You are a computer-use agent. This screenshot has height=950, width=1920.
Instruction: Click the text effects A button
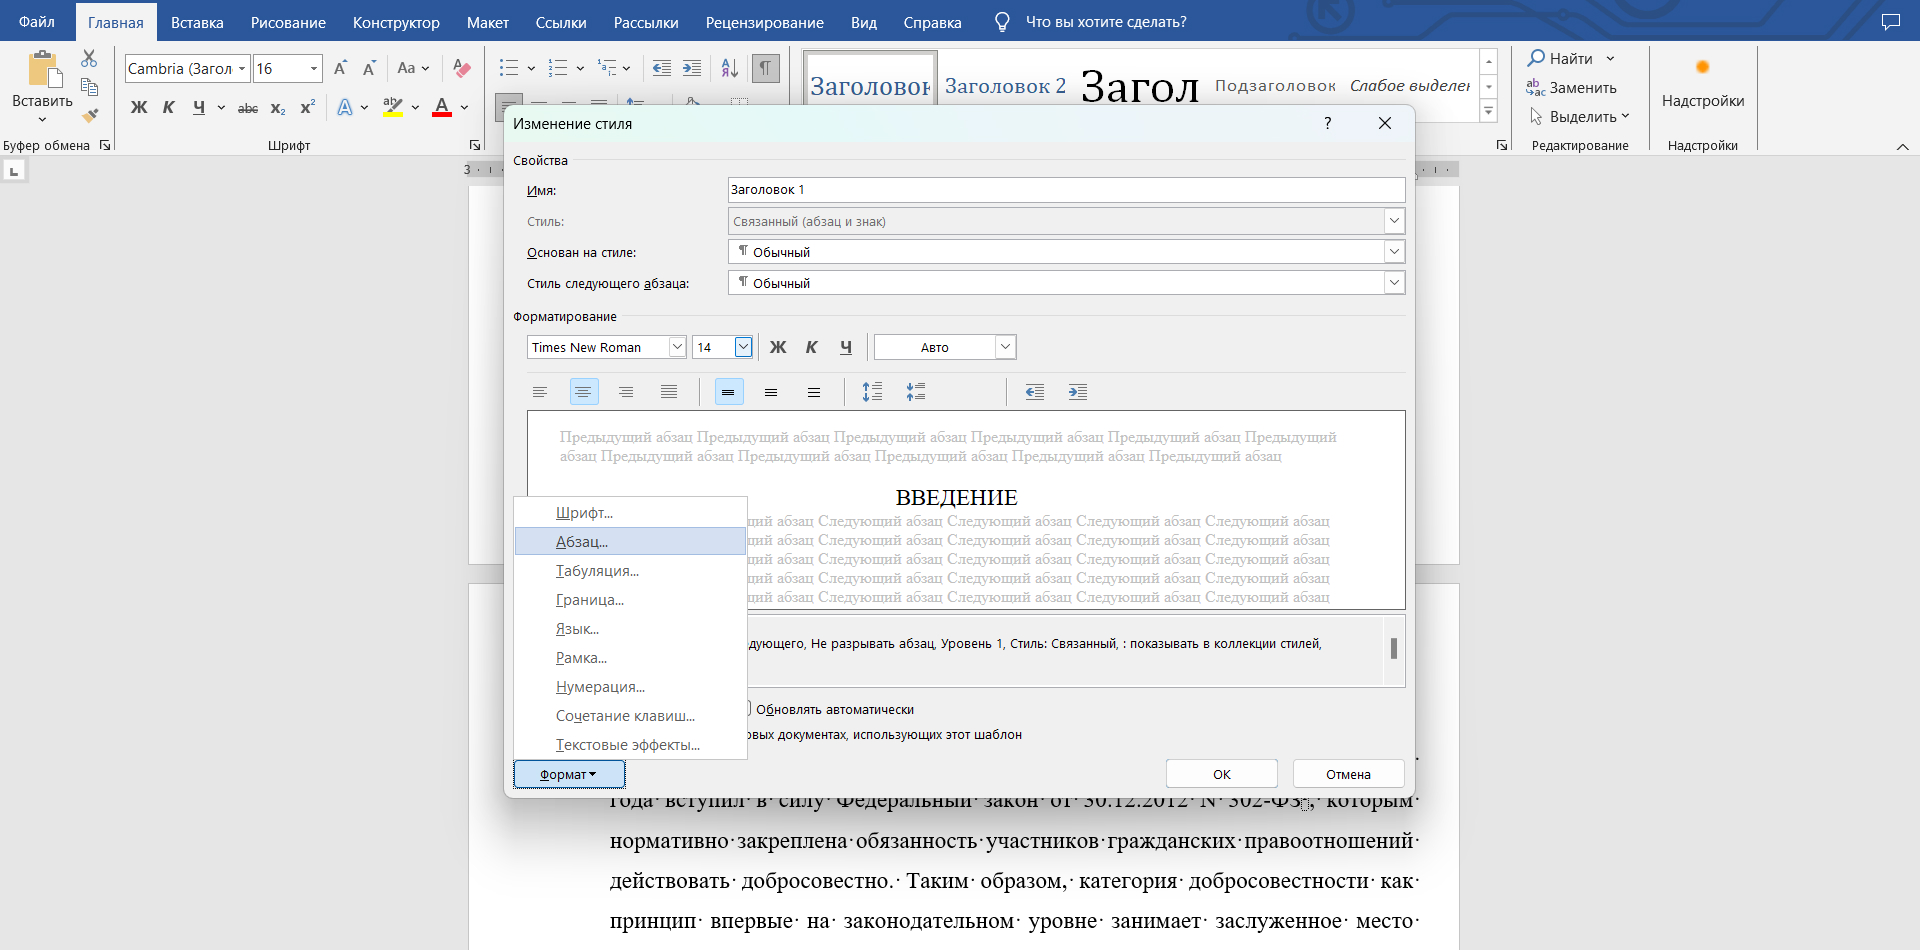click(345, 108)
